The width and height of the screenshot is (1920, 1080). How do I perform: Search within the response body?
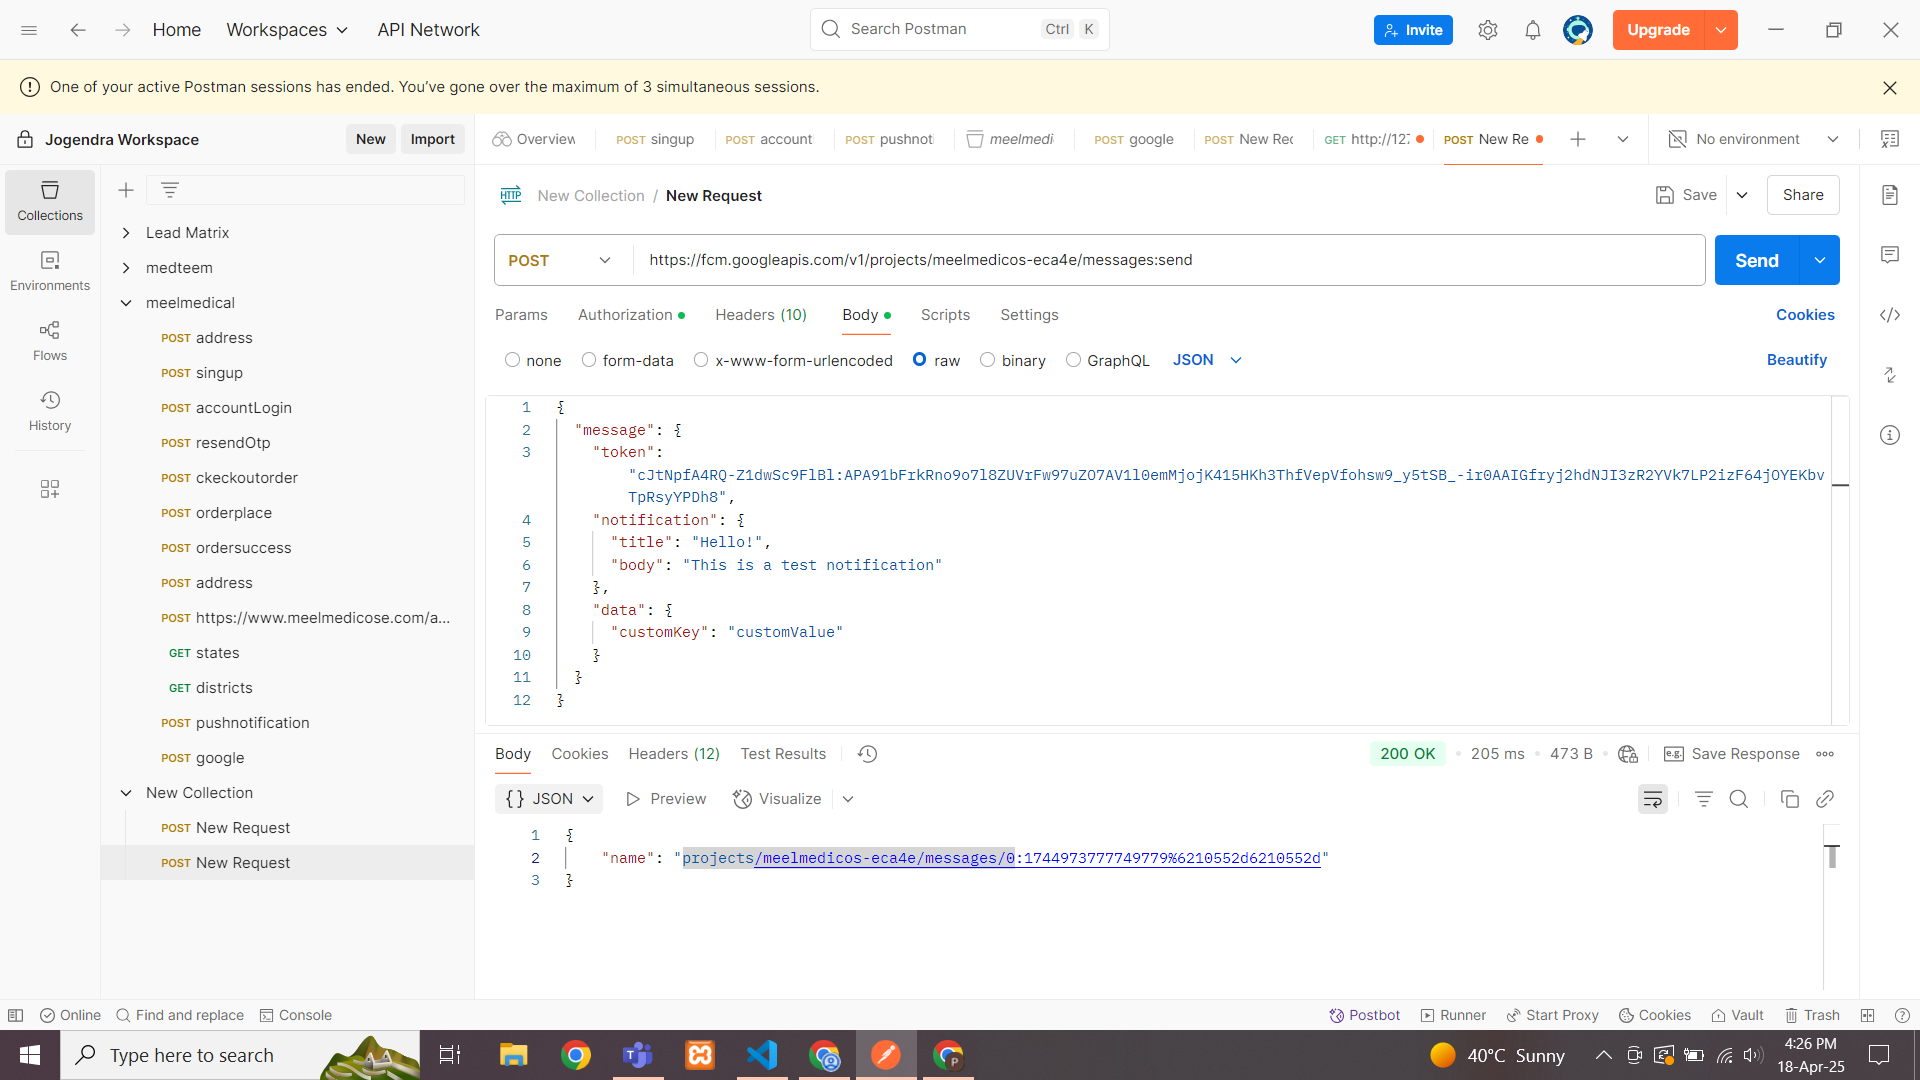tap(1738, 799)
